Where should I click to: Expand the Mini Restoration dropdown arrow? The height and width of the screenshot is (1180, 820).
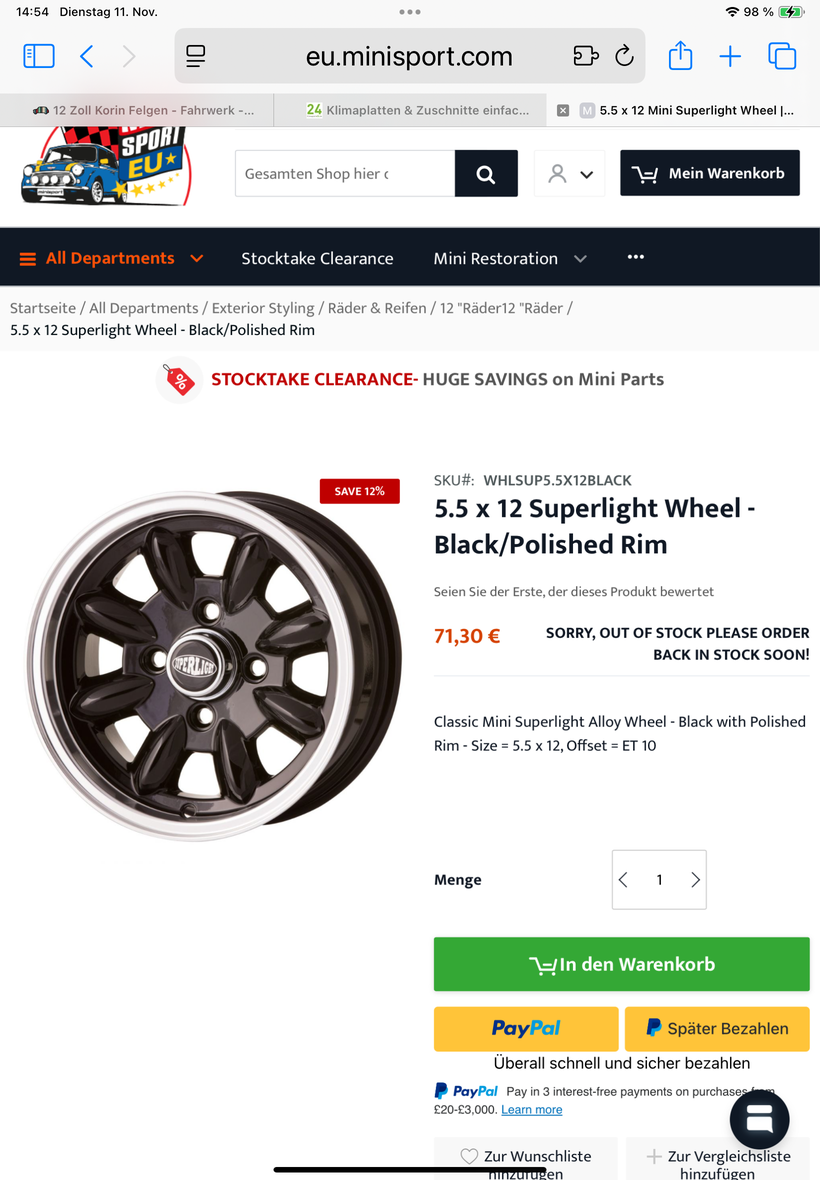pos(580,259)
